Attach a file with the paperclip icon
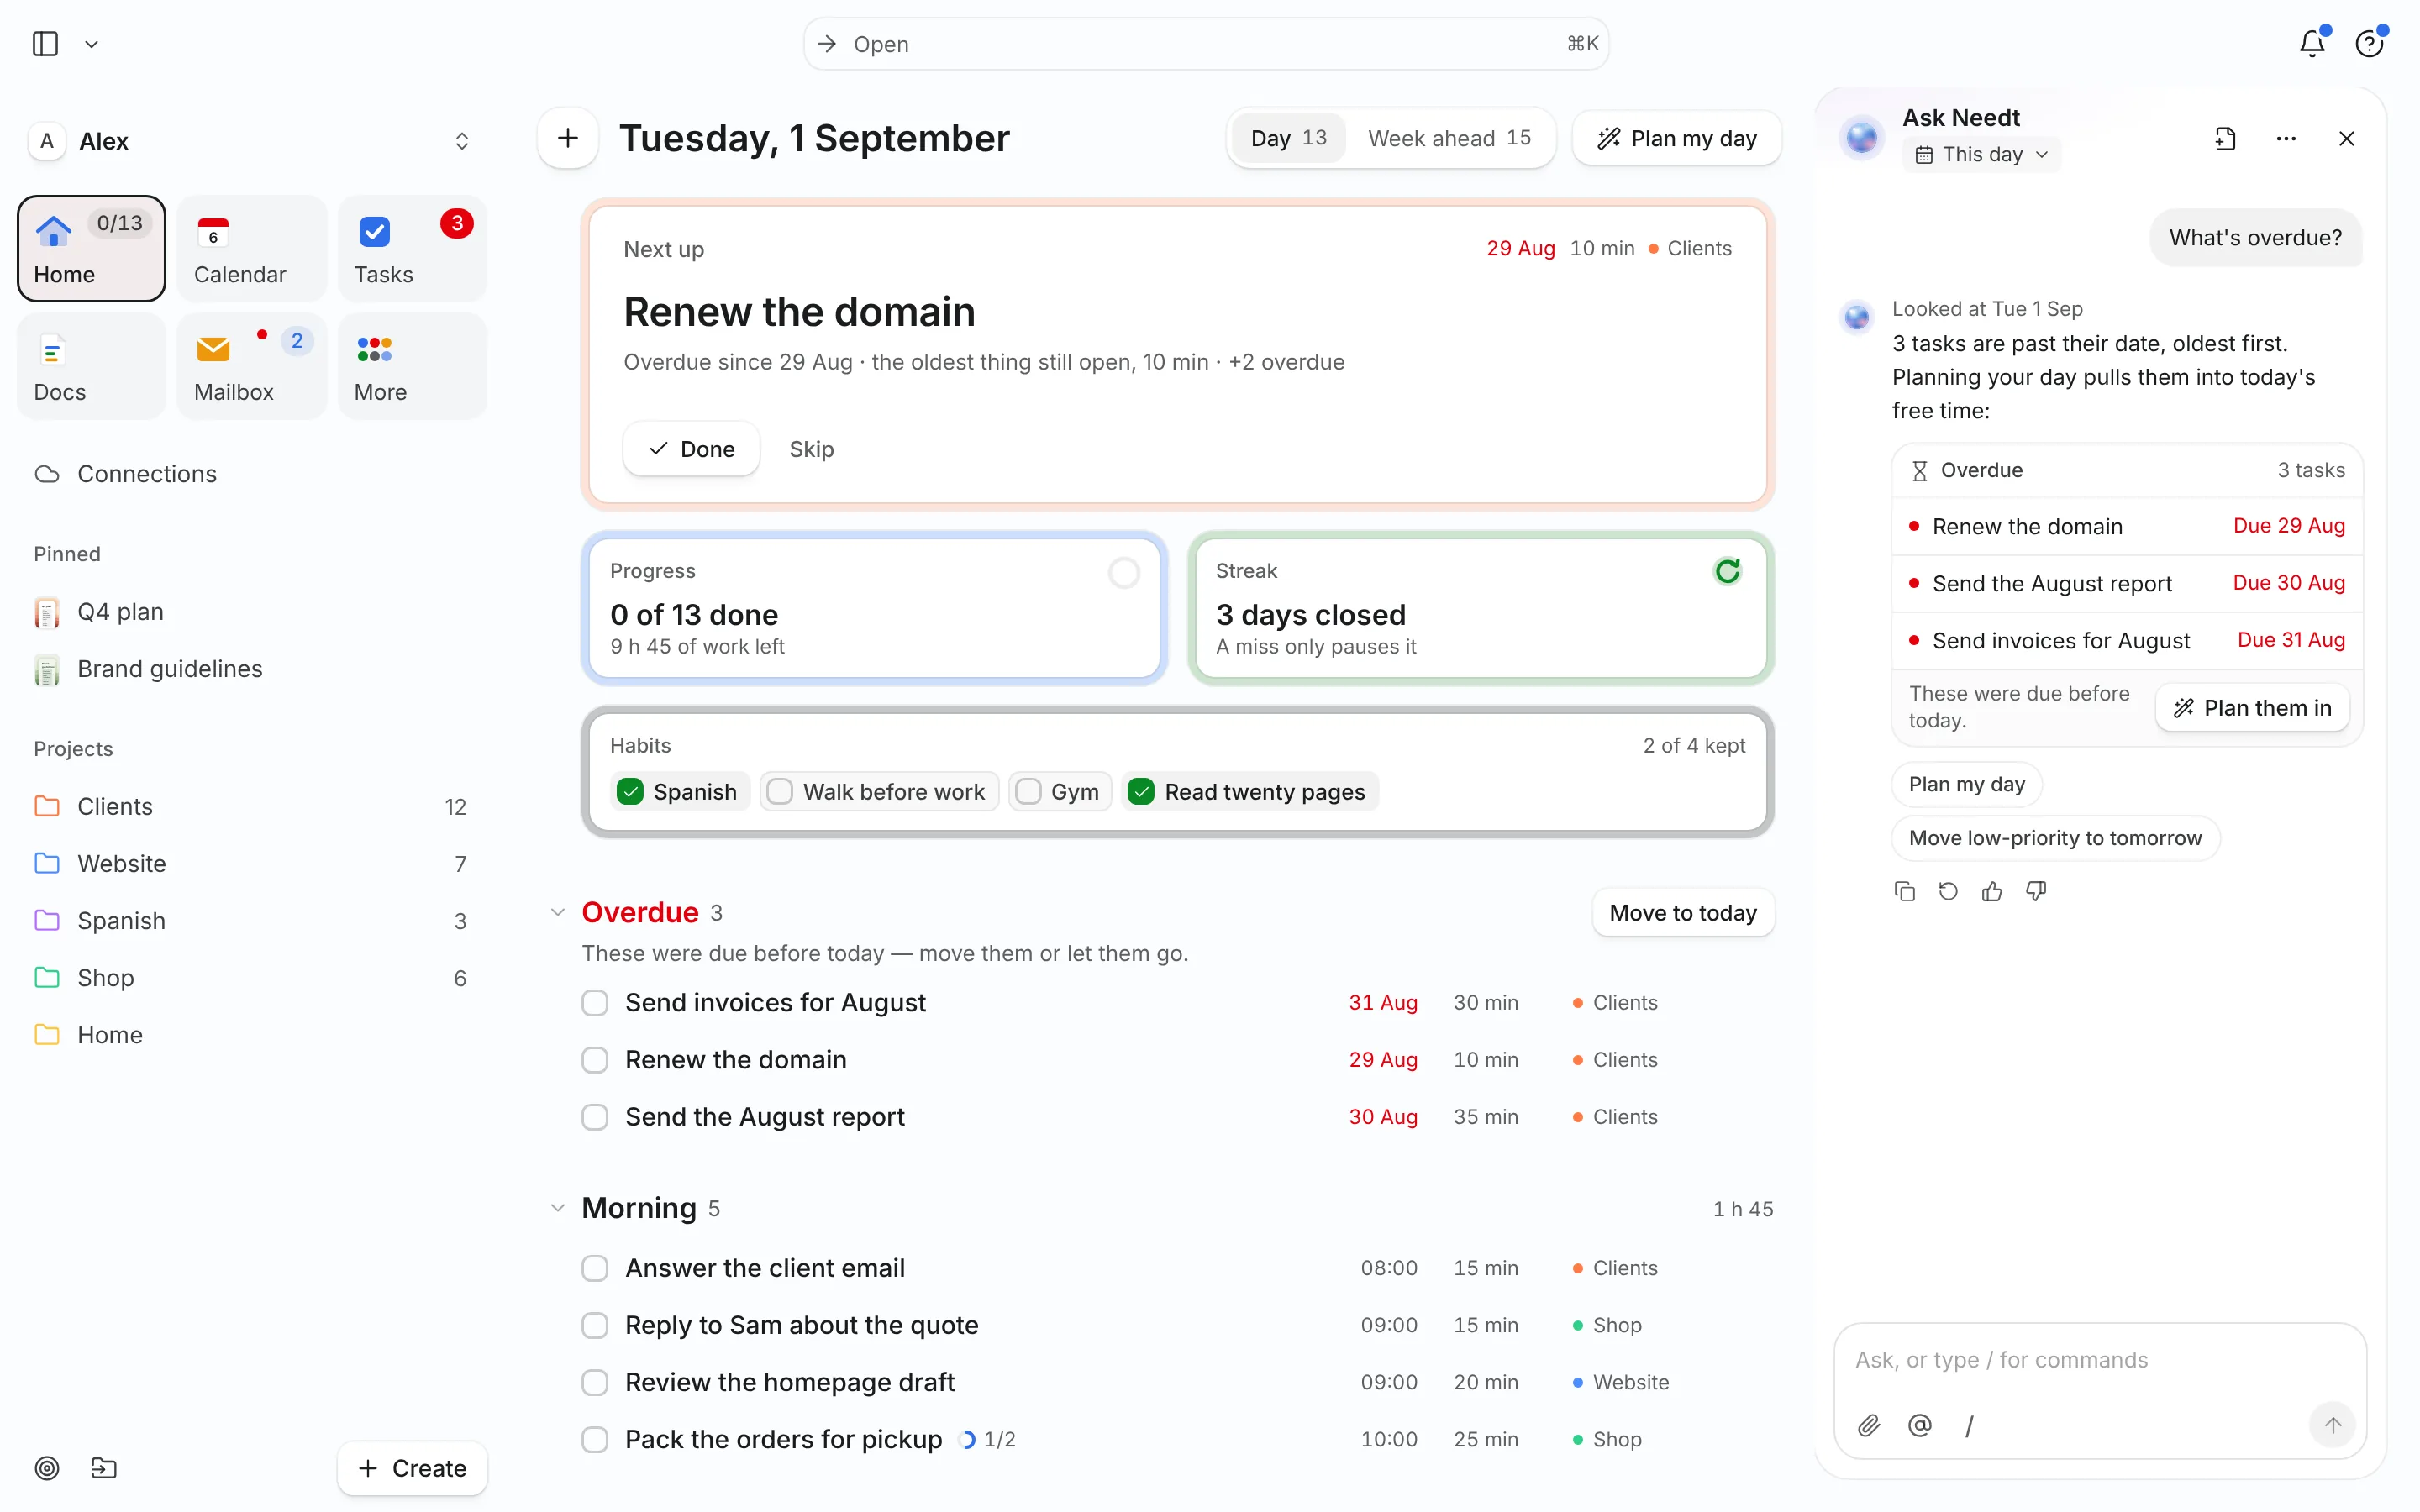 tap(1869, 1425)
